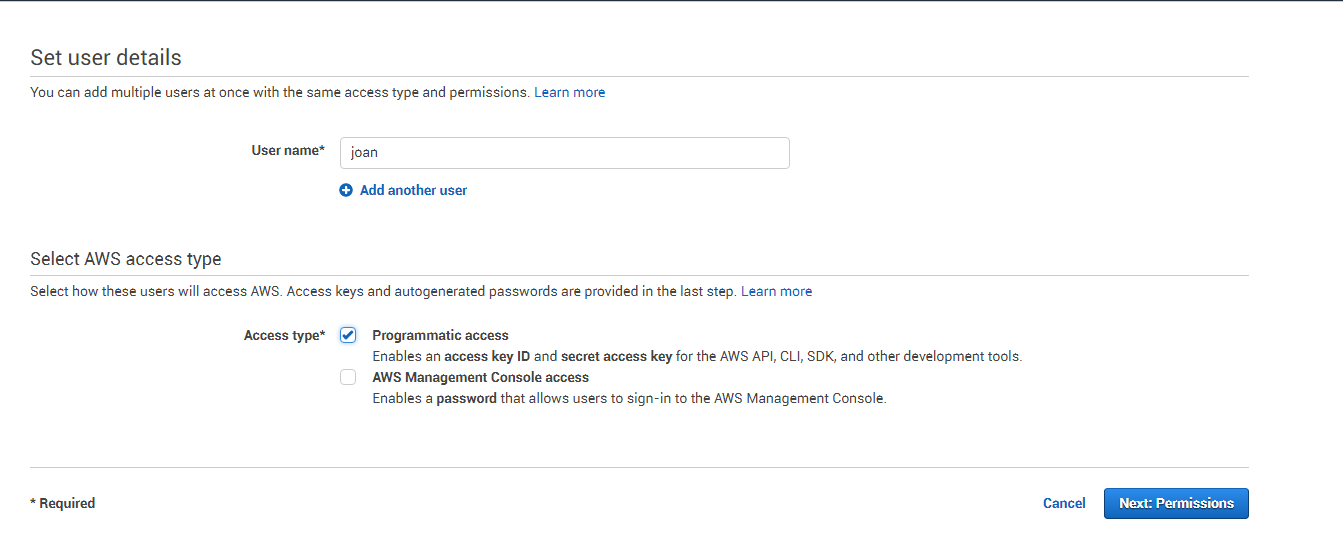1343x560 pixels.
Task: Click the bold secret access key text
Action: (x=617, y=356)
